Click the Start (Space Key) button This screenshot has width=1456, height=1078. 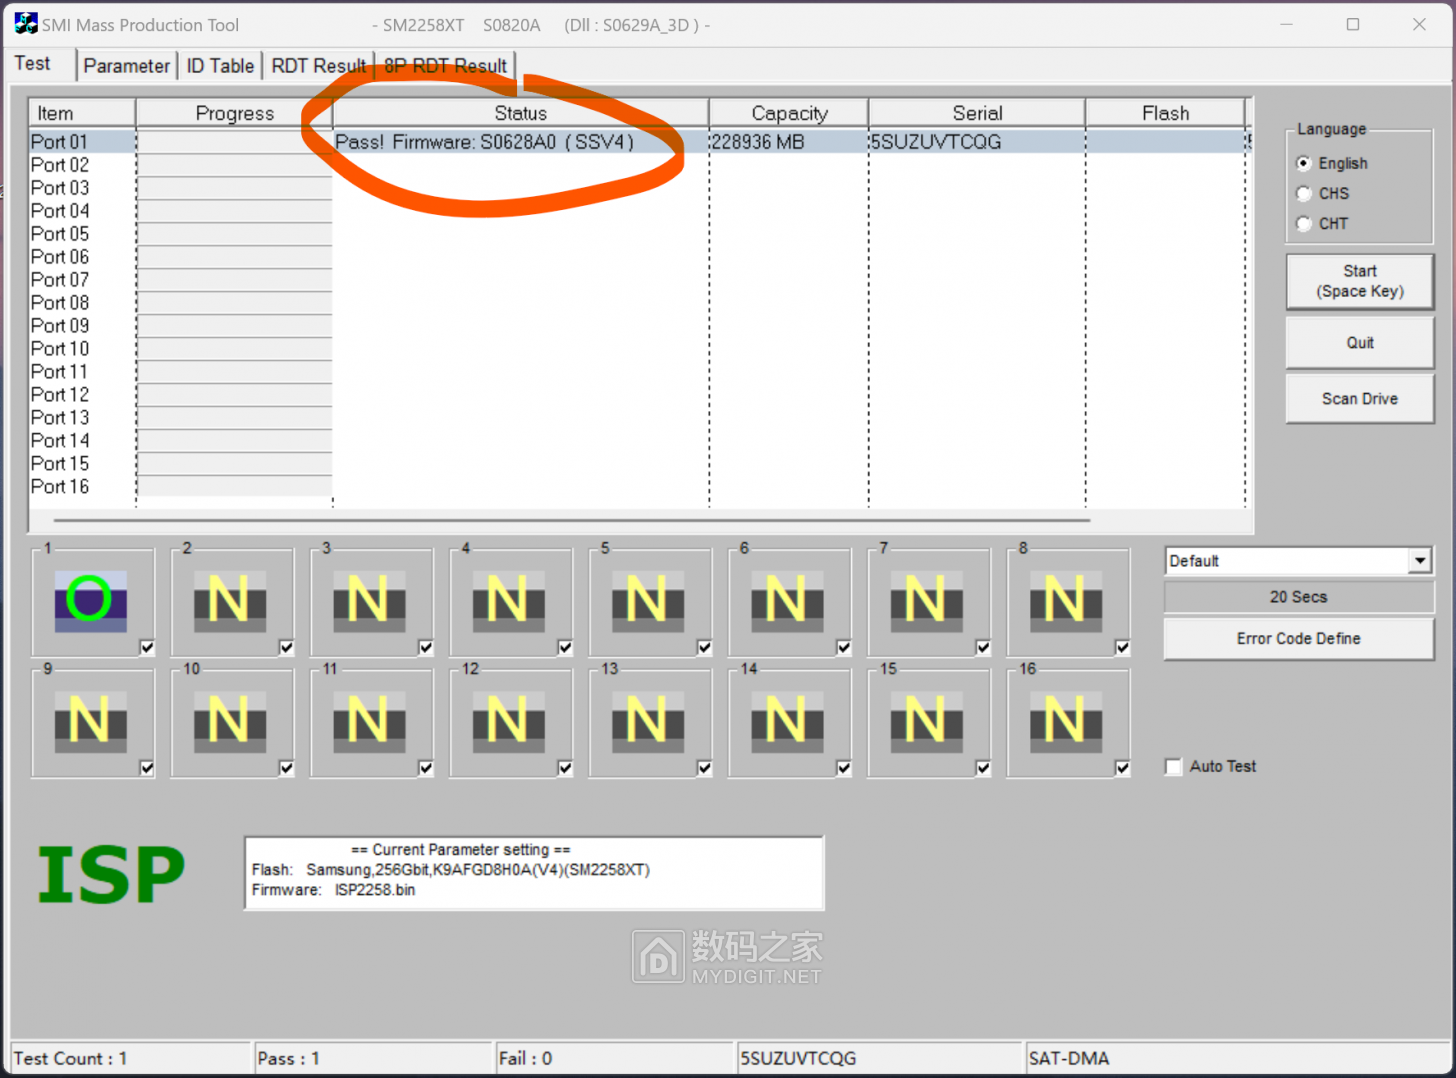1360,281
